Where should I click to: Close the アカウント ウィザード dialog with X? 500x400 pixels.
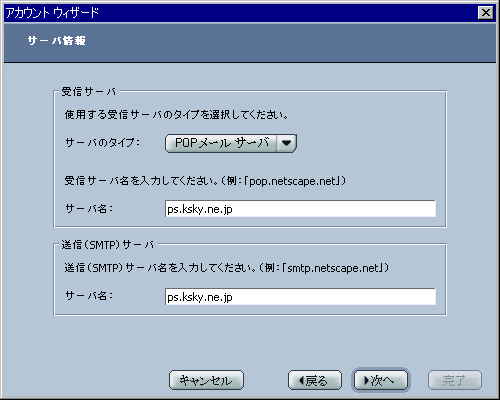tap(486, 13)
